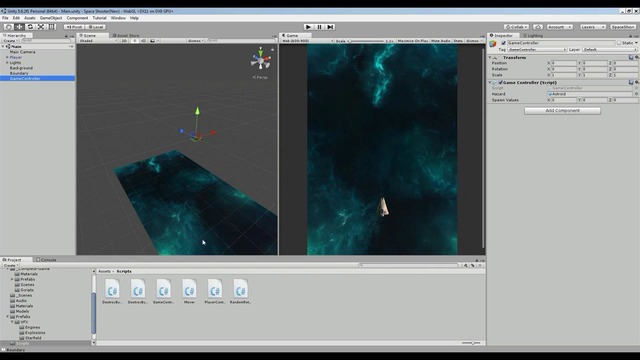Screen dimensions: 640x360
Task: Select Boundary in Hierarchy
Action: click(x=19, y=73)
